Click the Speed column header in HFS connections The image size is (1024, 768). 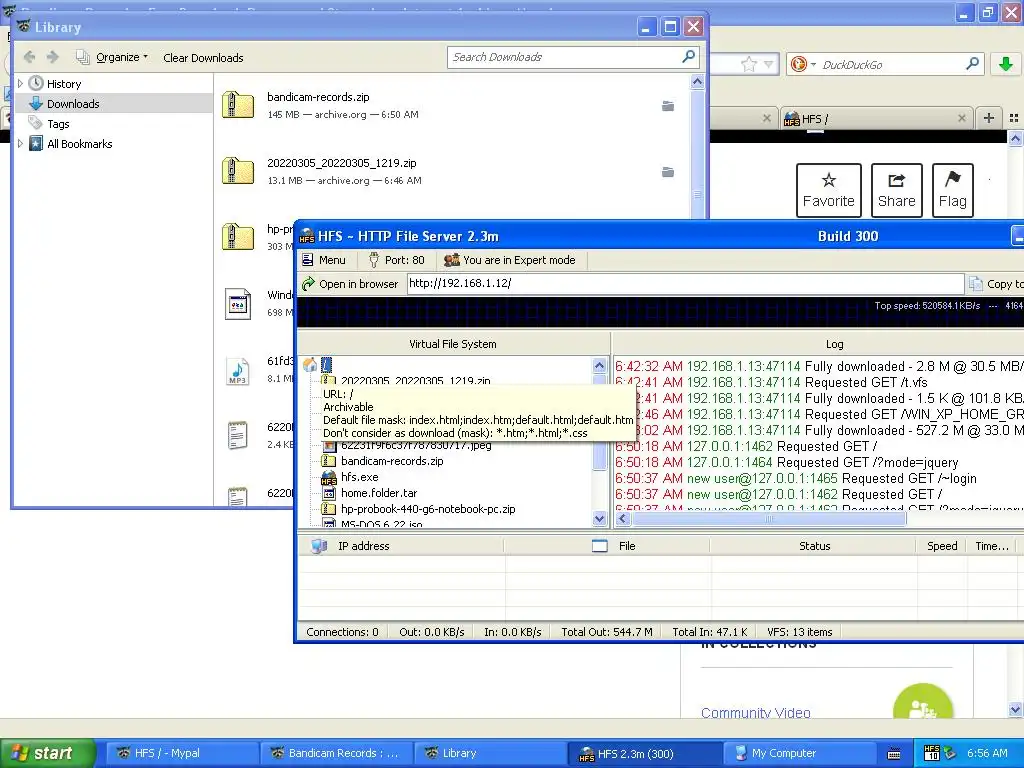942,546
